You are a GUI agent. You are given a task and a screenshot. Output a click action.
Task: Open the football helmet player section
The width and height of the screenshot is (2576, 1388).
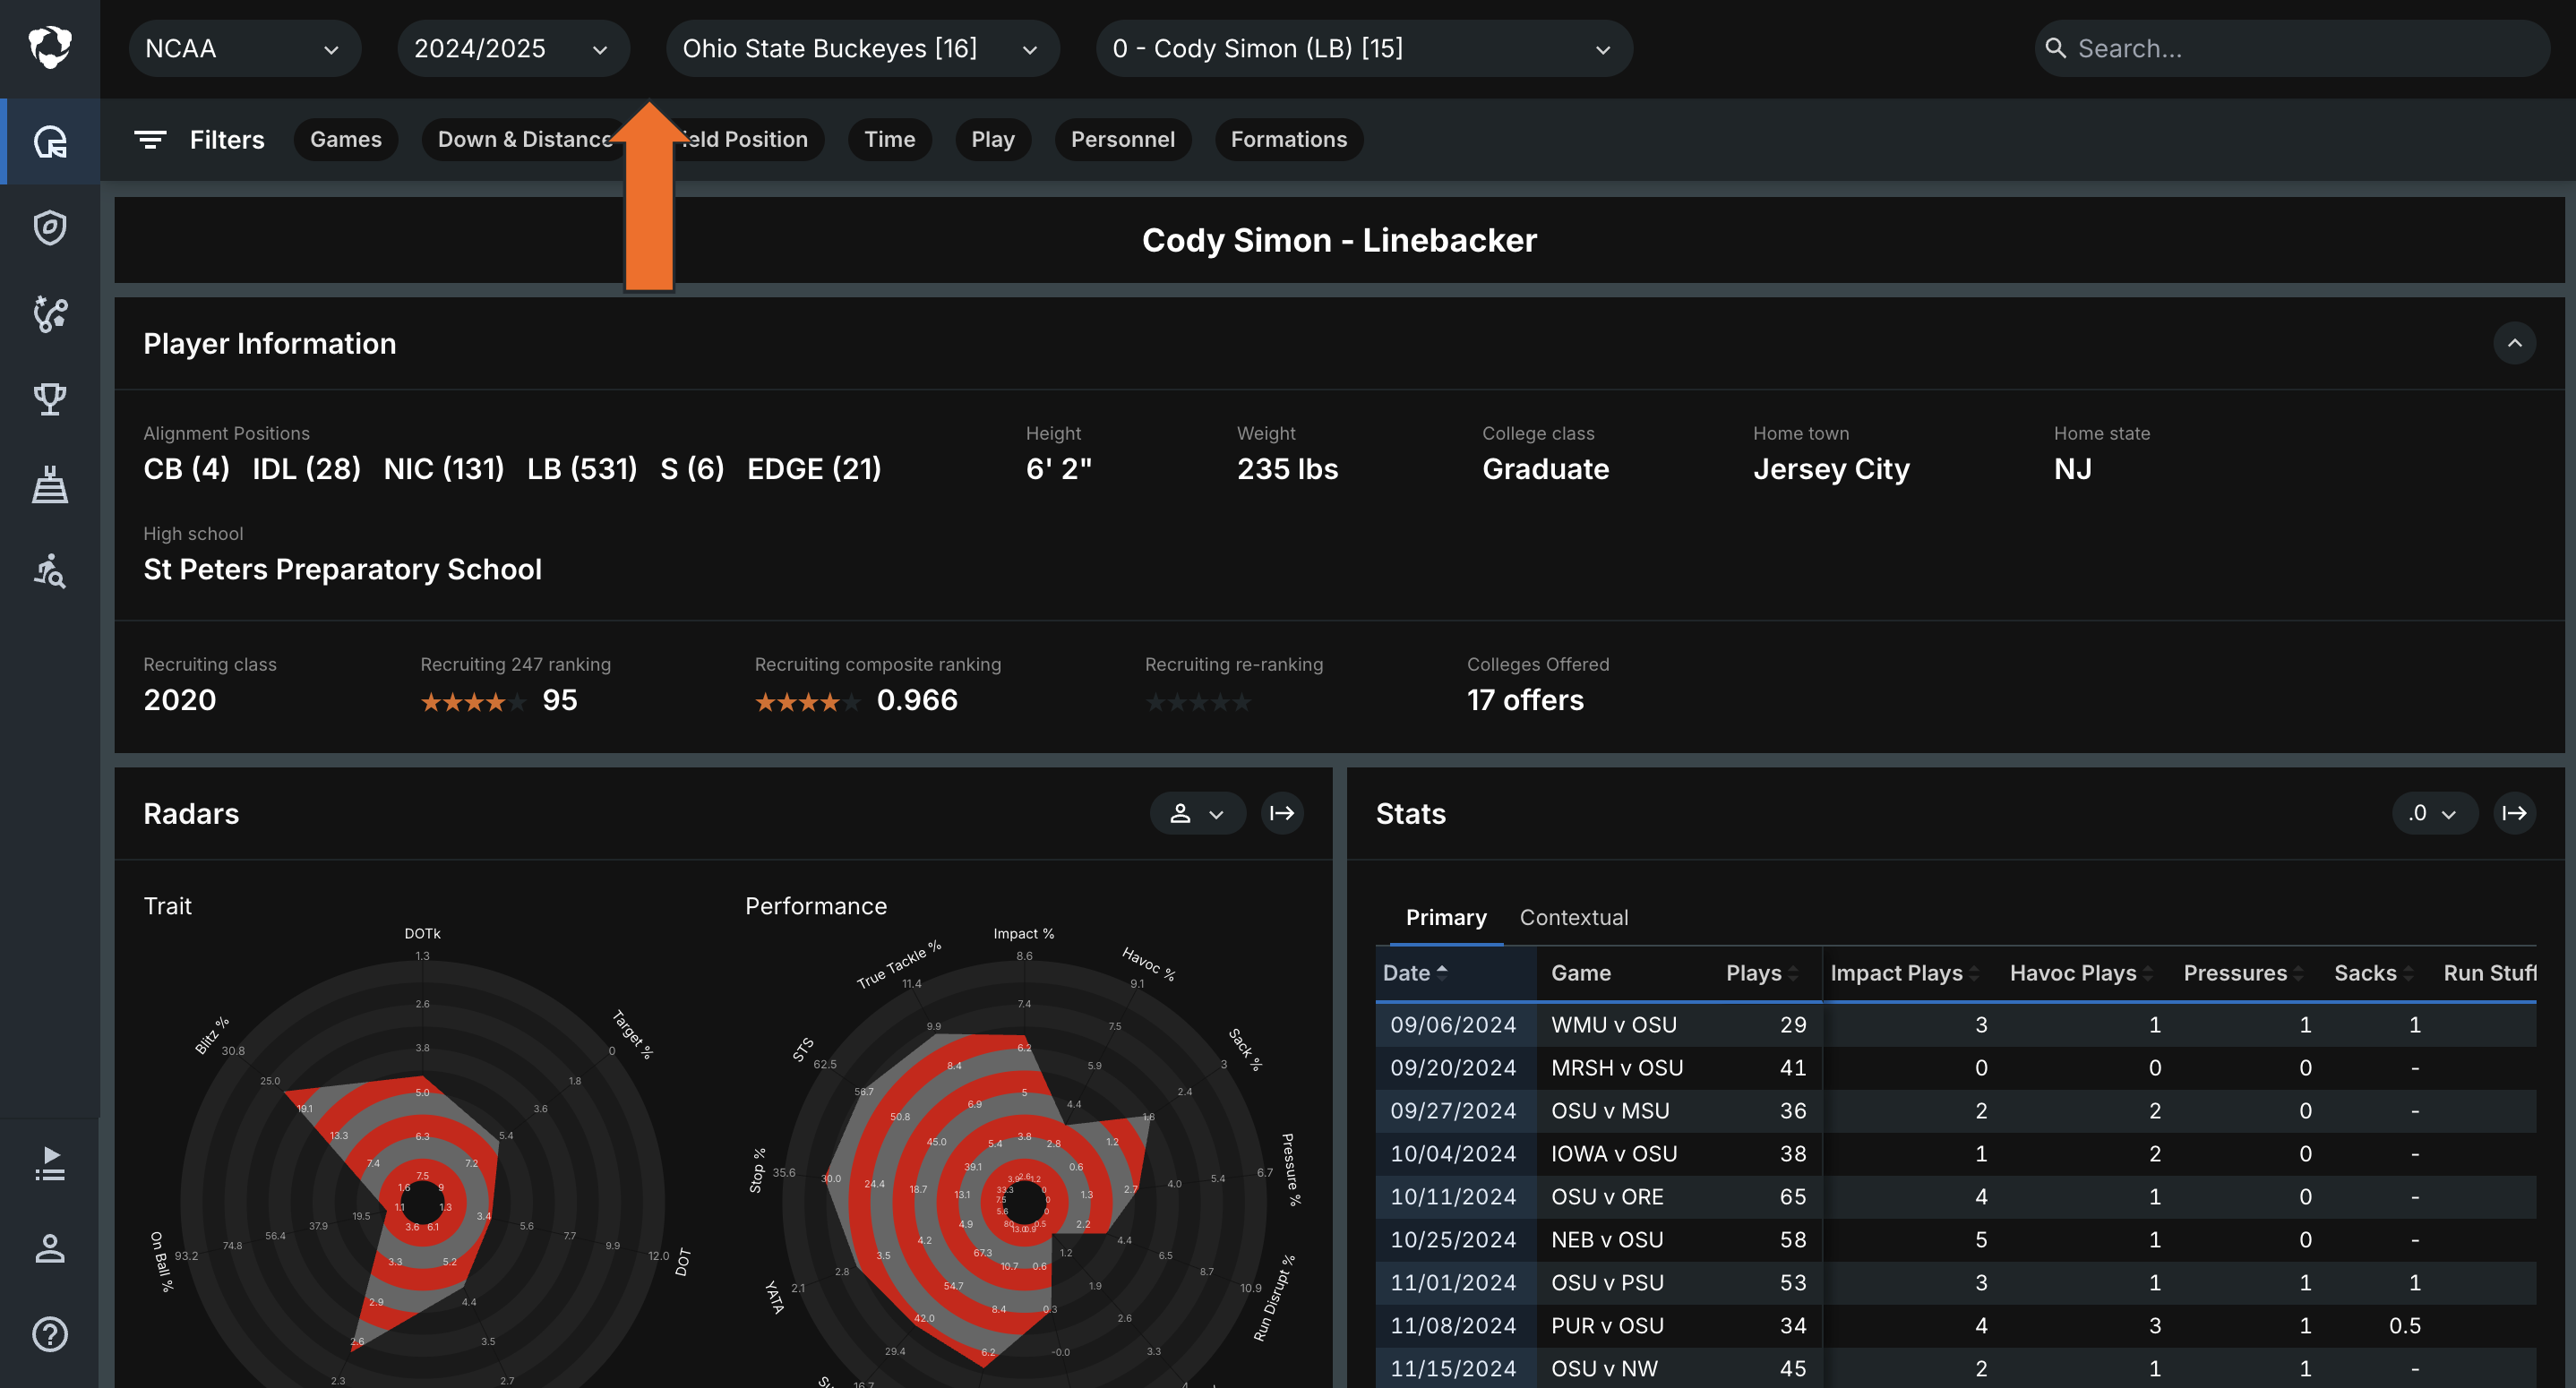tap(50, 141)
